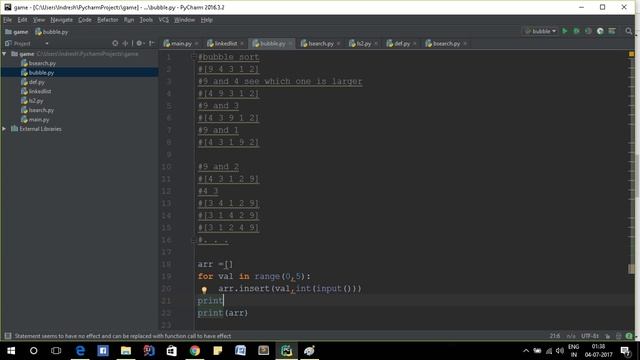Open the File menu

8,20
